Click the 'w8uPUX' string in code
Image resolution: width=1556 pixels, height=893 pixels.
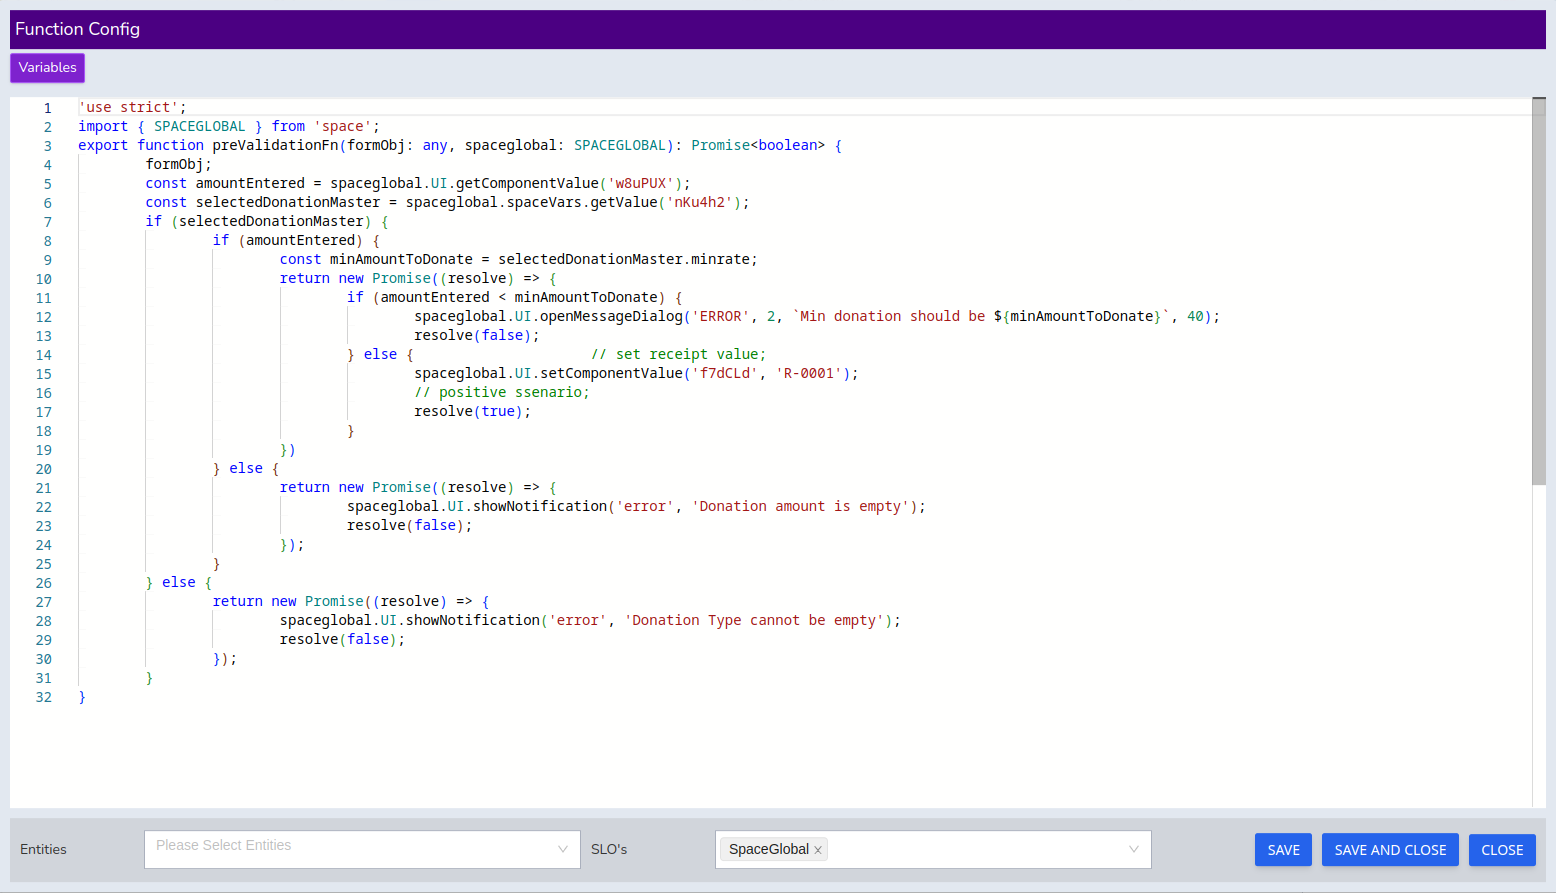(641, 184)
